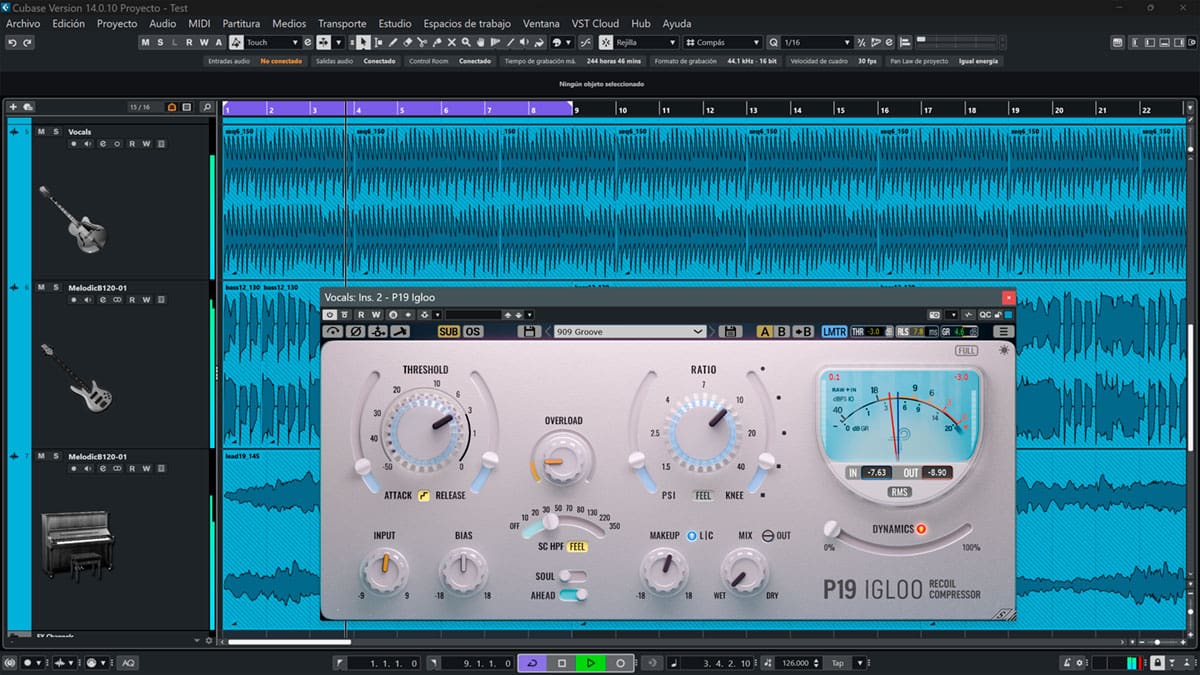Screen dimensions: 1200x675
Task: Toggle the OS oversampling button
Action: (473, 331)
